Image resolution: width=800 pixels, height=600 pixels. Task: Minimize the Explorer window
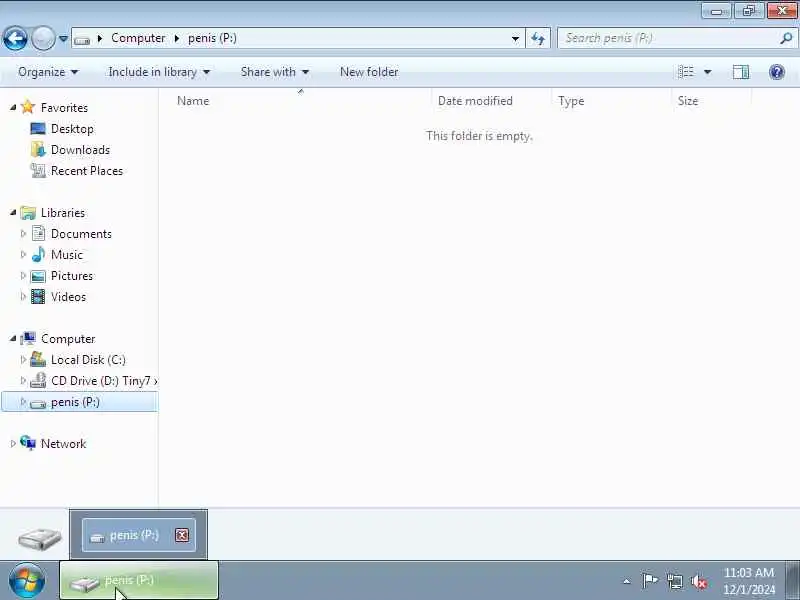[x=716, y=10]
